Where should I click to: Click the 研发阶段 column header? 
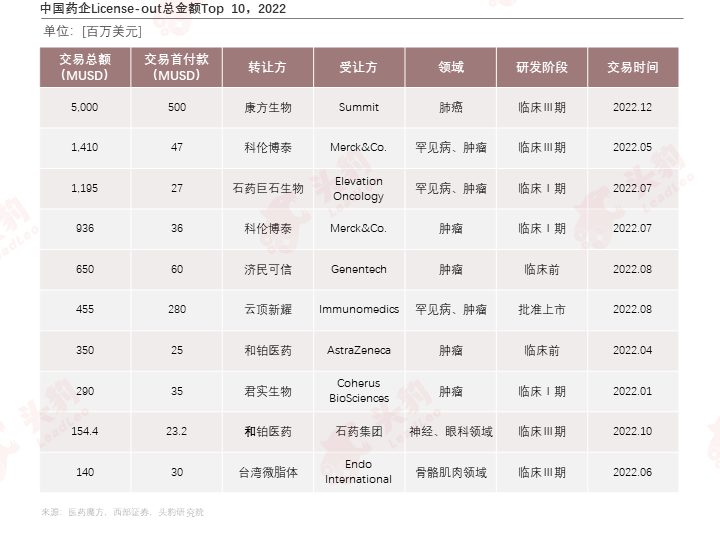pyautogui.click(x=542, y=67)
